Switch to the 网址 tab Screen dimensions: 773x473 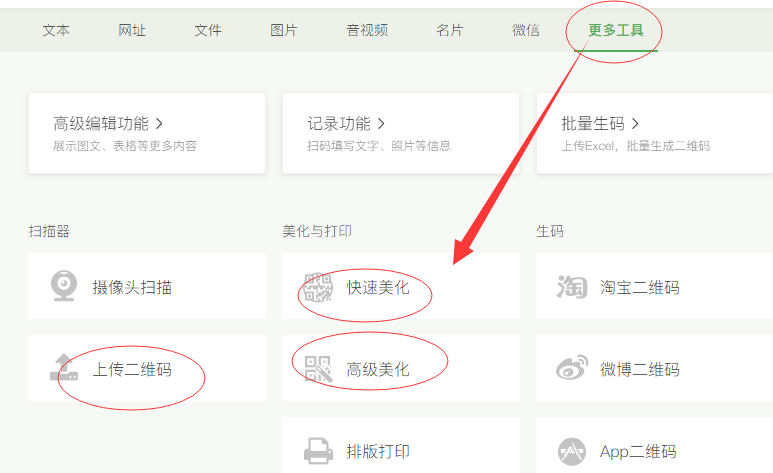click(x=132, y=30)
